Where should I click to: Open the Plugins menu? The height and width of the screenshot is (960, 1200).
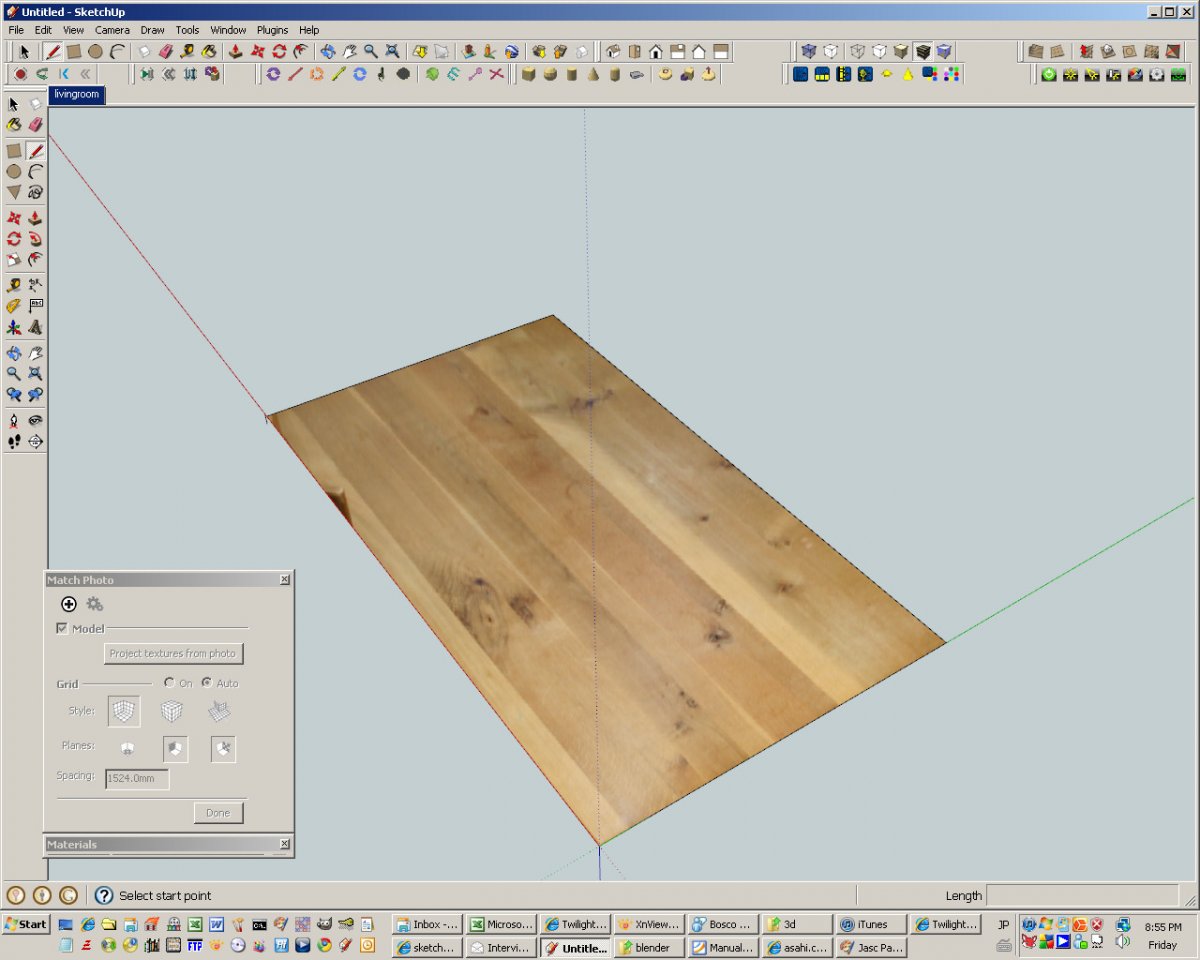coord(272,30)
